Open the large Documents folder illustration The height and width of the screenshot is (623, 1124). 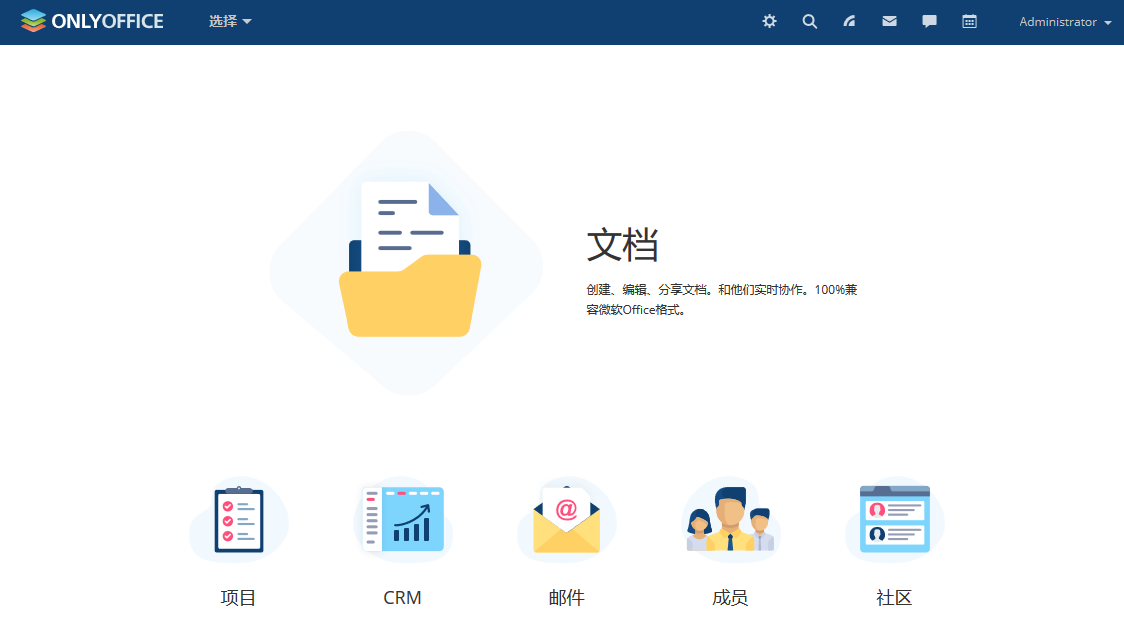[409, 262]
